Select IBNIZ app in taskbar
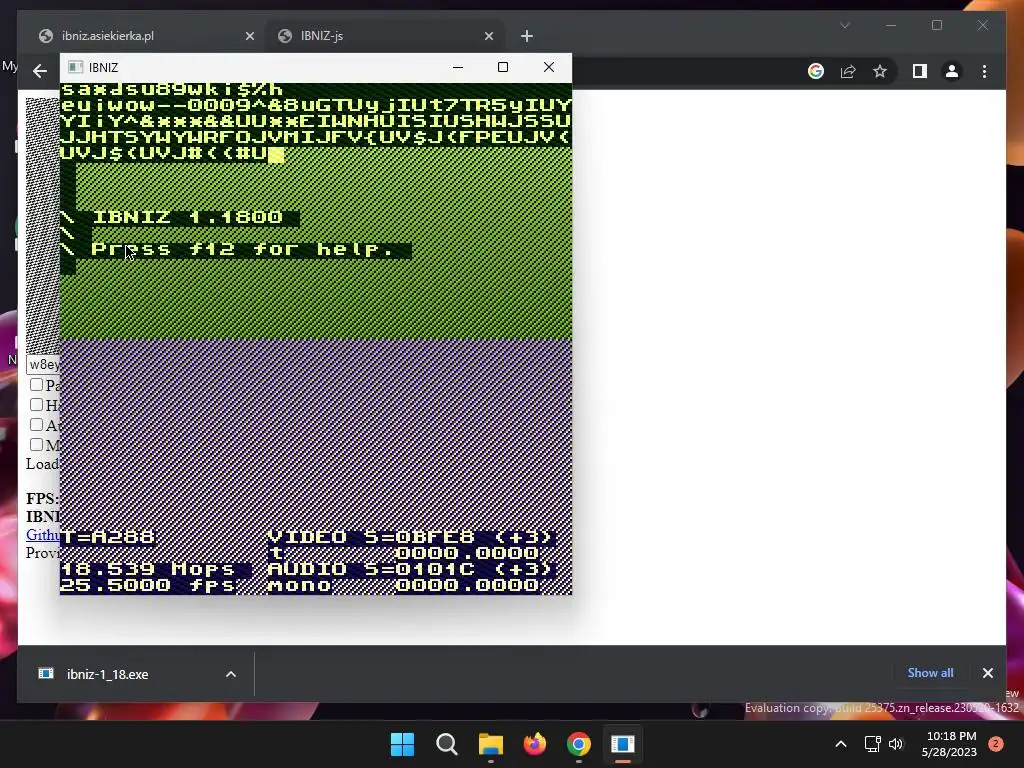The width and height of the screenshot is (1024, 768). pos(623,744)
